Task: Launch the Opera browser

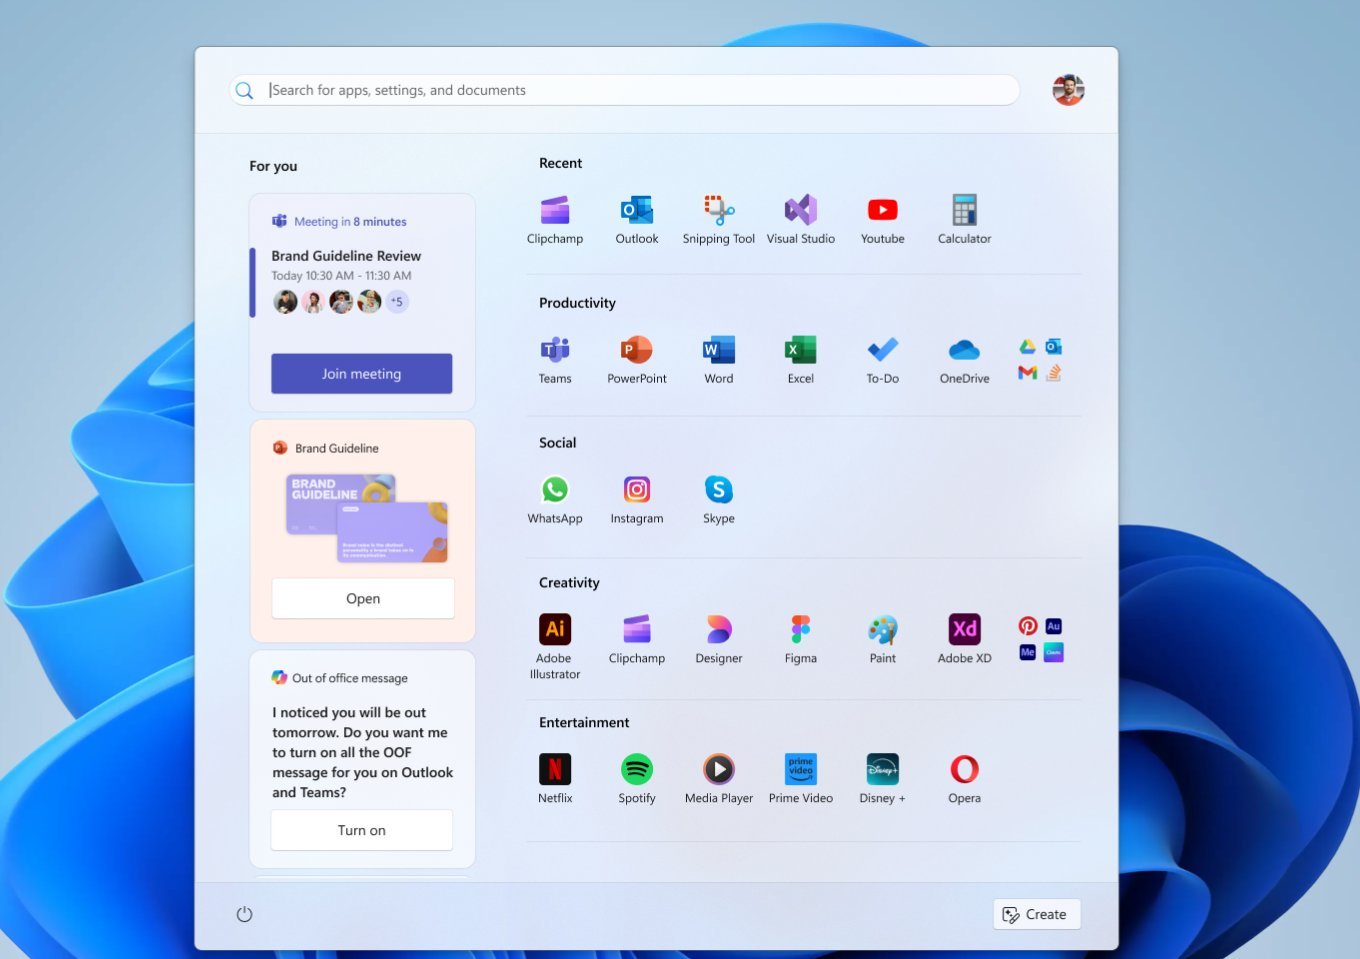Action: coord(964,770)
